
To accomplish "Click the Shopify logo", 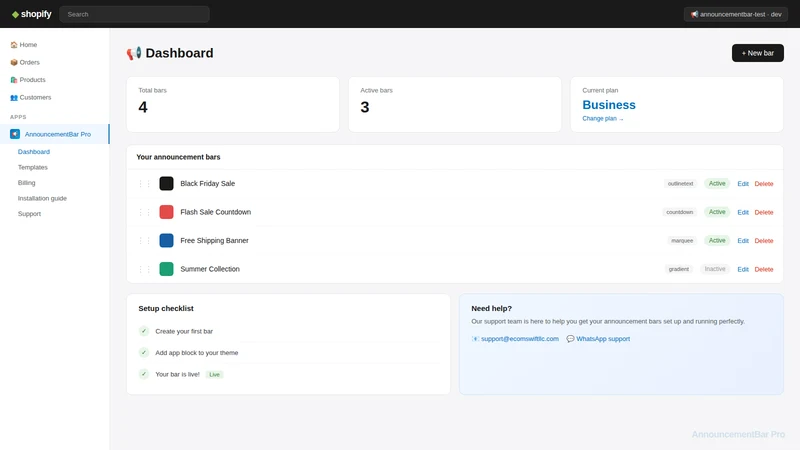I will pyautogui.click(x=32, y=14).
